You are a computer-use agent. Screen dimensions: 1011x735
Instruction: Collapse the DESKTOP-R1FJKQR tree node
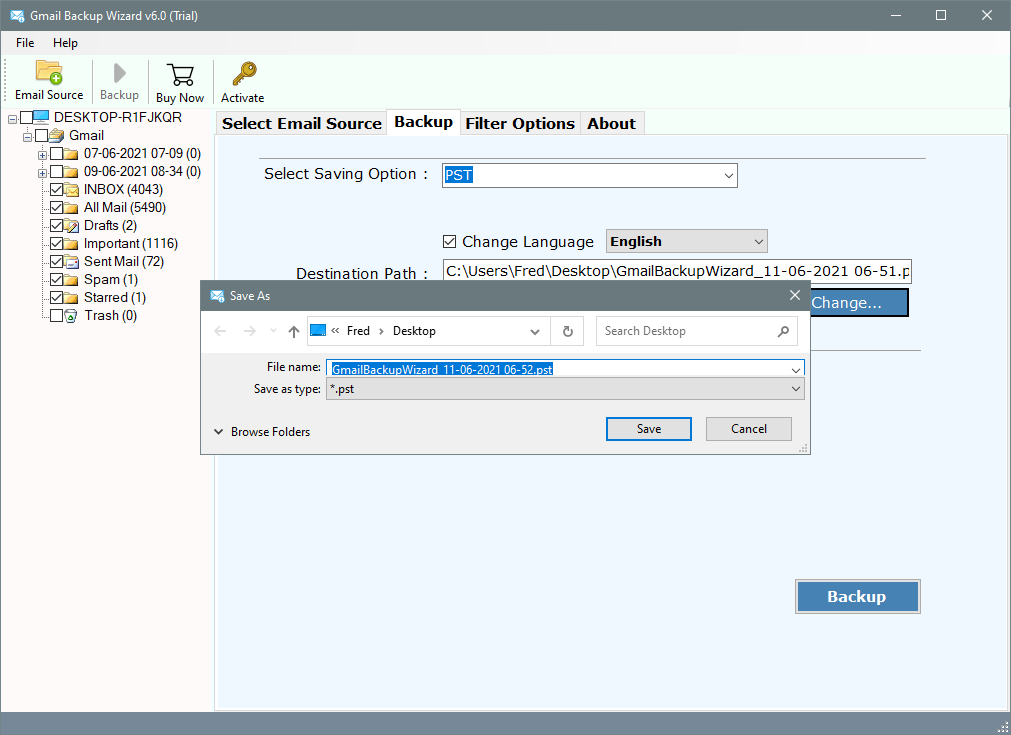pos(12,119)
